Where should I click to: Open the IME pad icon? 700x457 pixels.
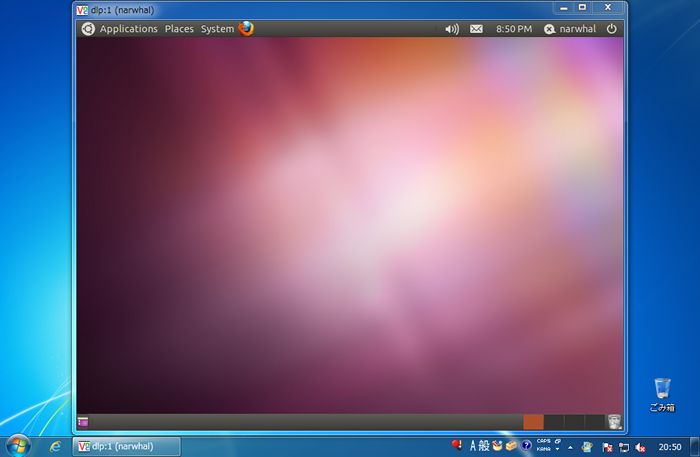tap(497, 445)
